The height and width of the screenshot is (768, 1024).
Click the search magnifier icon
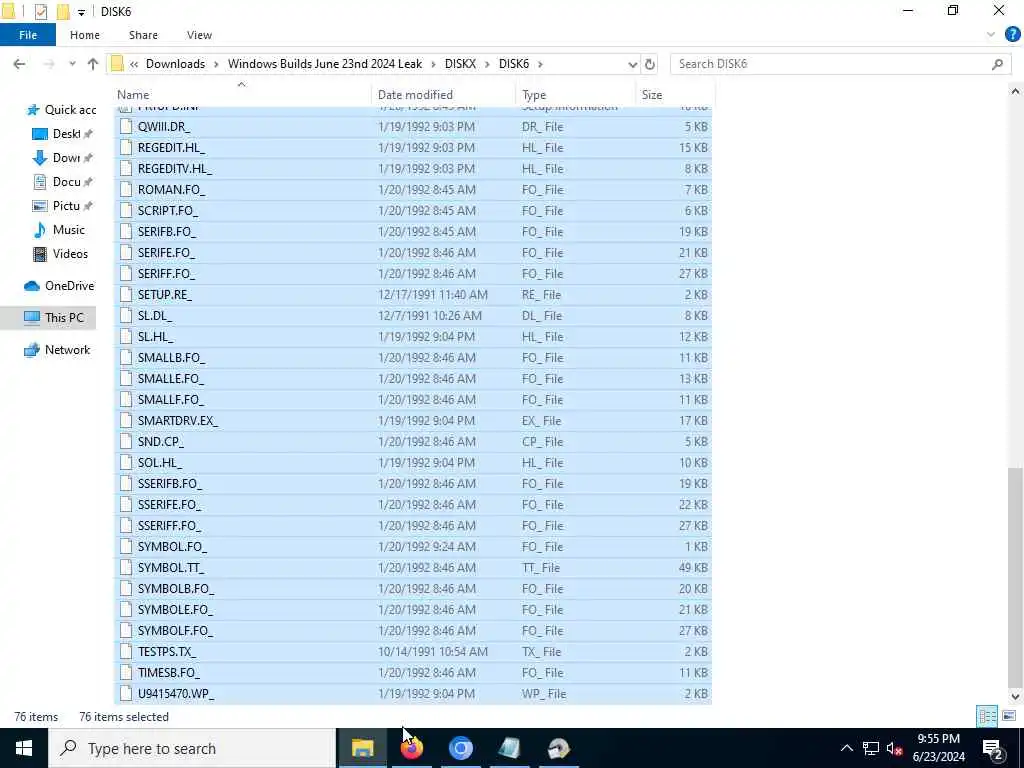tap(997, 64)
